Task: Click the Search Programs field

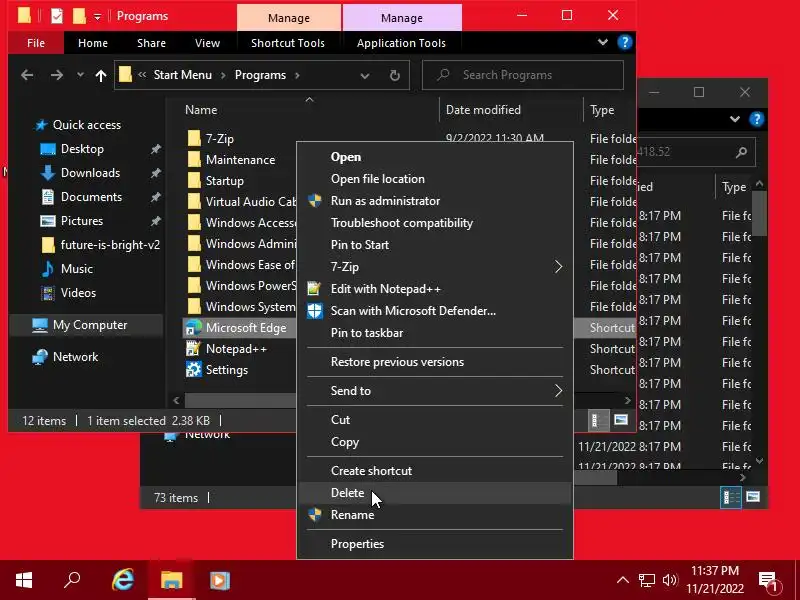Action: [522, 75]
